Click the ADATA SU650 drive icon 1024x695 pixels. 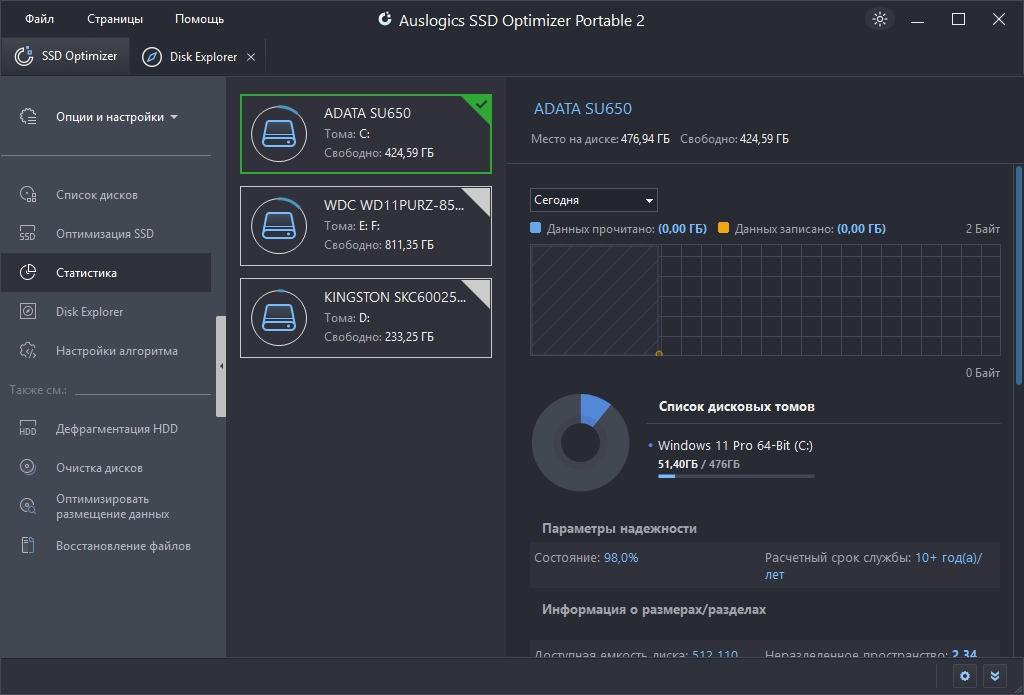point(279,134)
